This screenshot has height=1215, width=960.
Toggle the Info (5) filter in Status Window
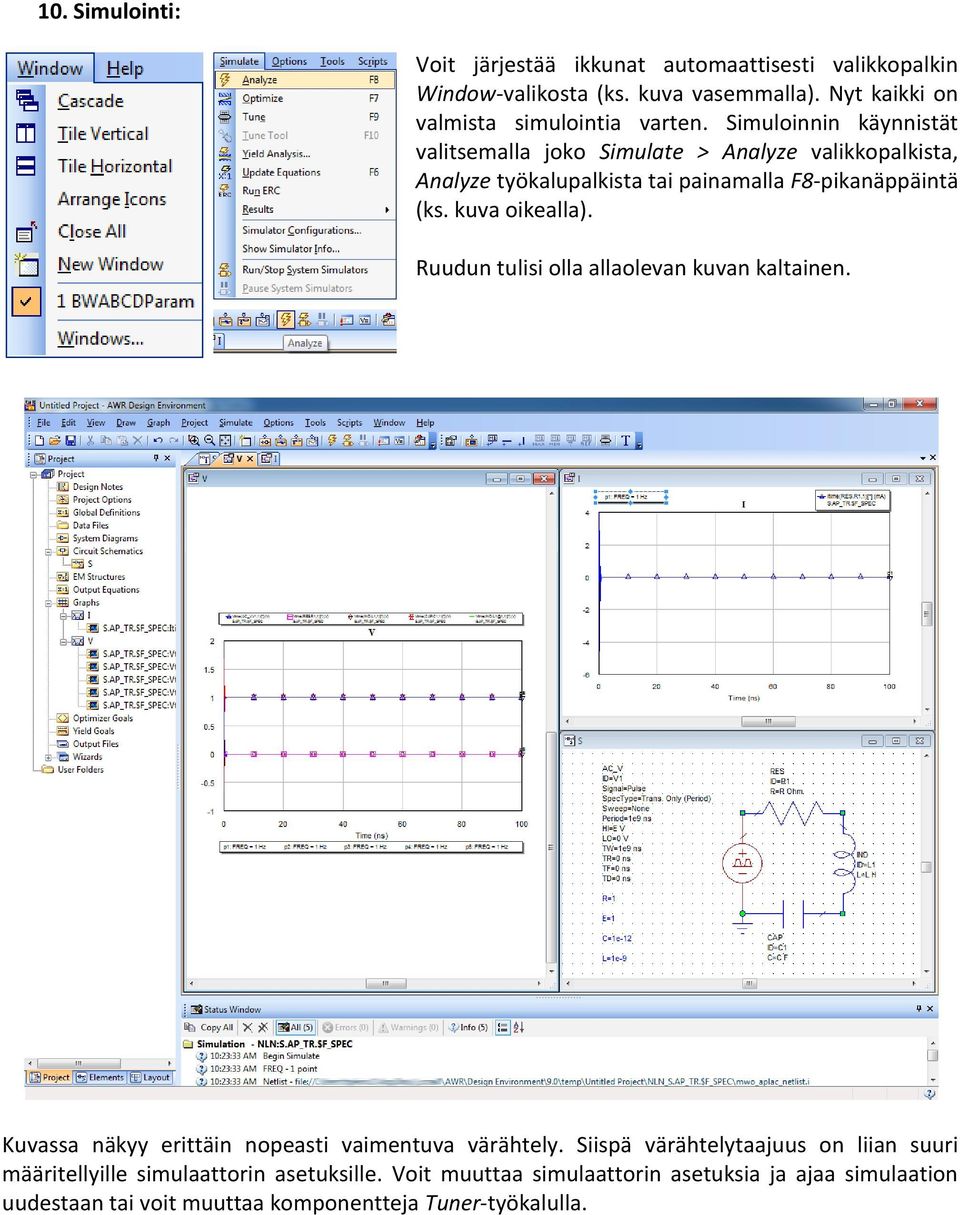click(468, 1027)
